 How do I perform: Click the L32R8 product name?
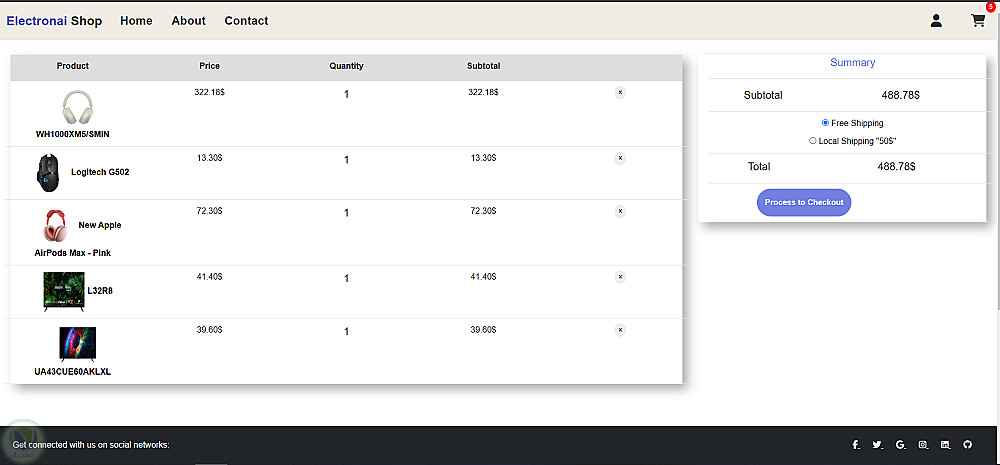point(100,291)
